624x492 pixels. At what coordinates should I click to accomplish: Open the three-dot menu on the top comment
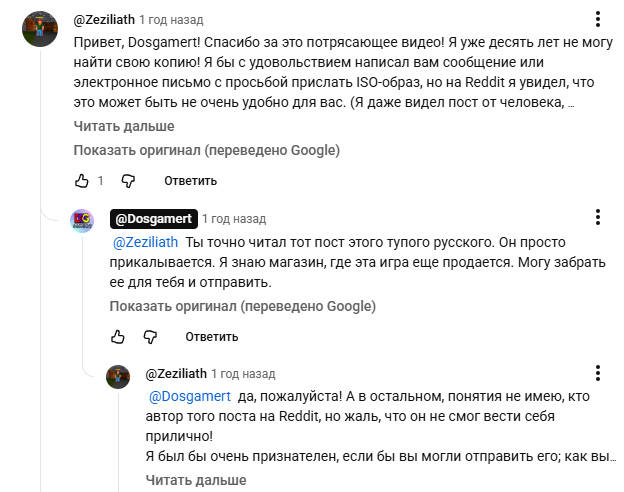point(597,19)
